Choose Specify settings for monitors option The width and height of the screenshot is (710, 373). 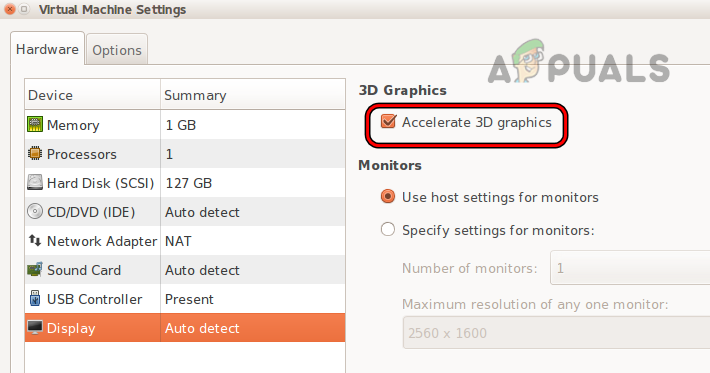pyautogui.click(x=388, y=230)
